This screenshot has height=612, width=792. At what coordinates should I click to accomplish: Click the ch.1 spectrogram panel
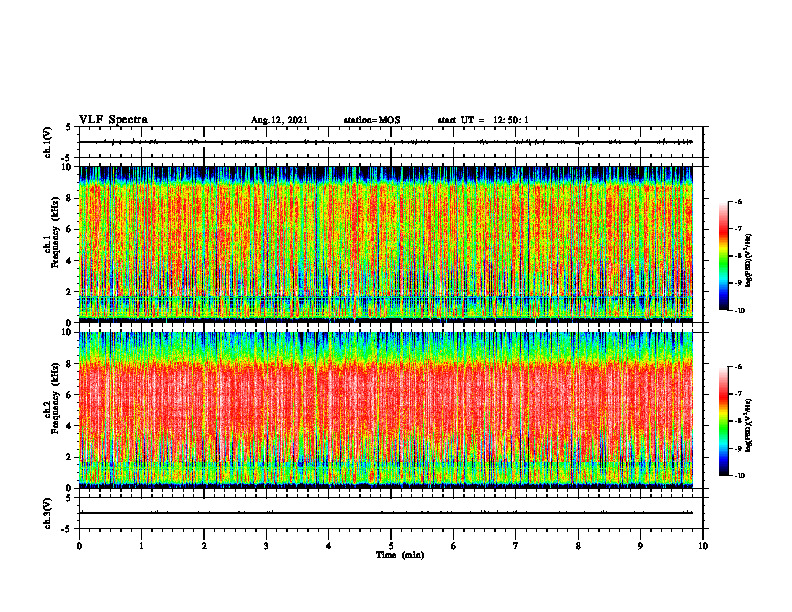coord(386,244)
